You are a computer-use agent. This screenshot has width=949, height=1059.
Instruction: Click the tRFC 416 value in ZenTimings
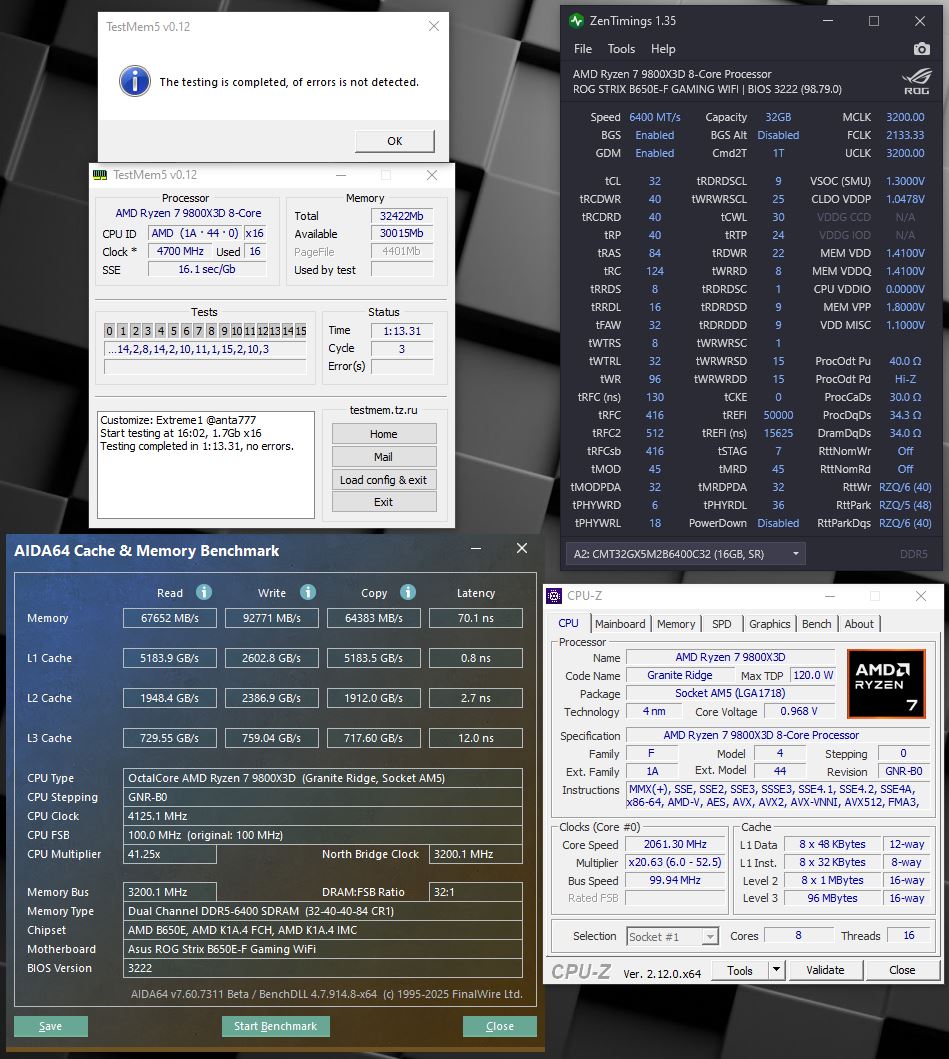(x=655, y=415)
